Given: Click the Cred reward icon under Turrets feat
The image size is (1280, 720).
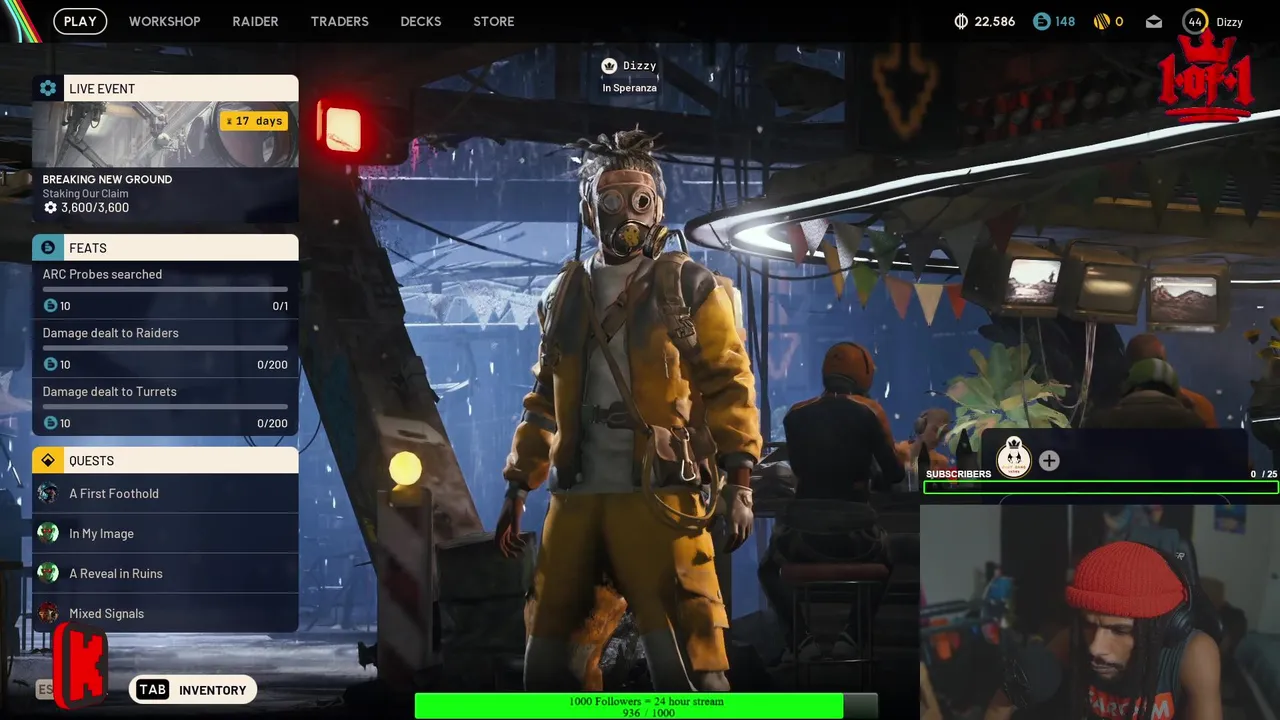Looking at the screenshot, I should pos(51,424).
